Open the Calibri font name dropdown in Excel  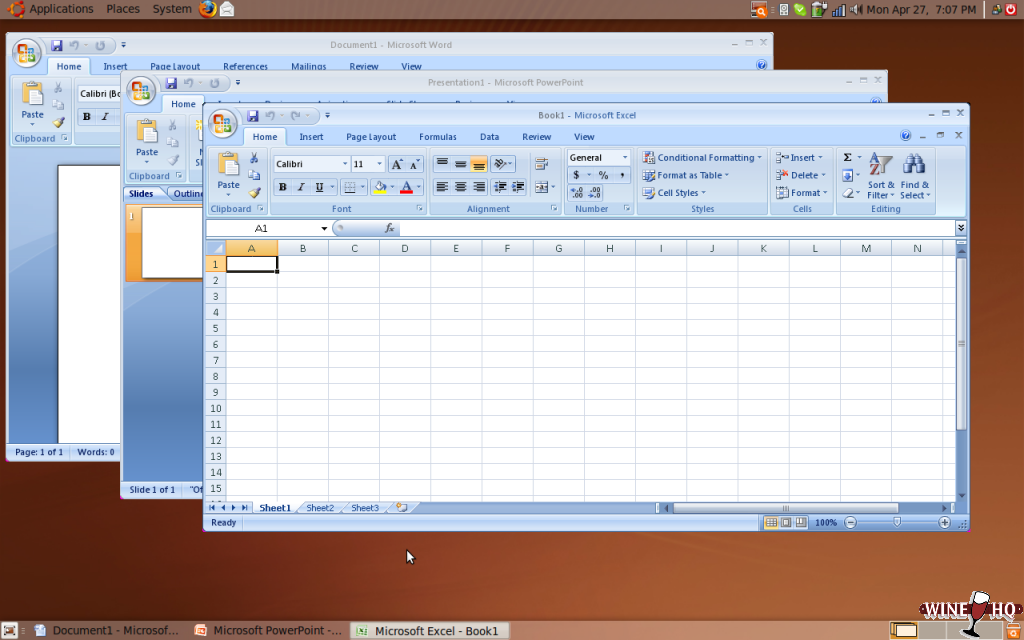pyautogui.click(x=345, y=164)
